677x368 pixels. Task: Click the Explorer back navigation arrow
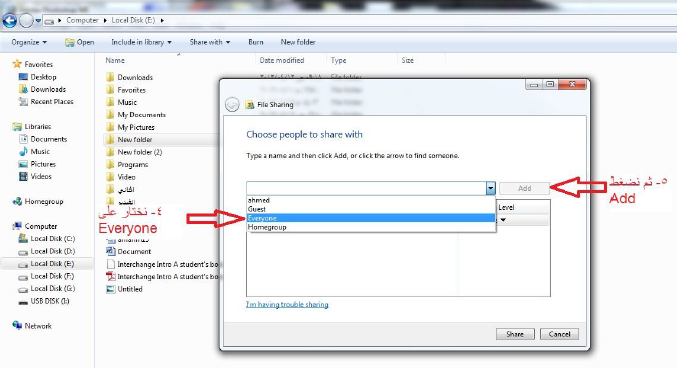[9, 20]
